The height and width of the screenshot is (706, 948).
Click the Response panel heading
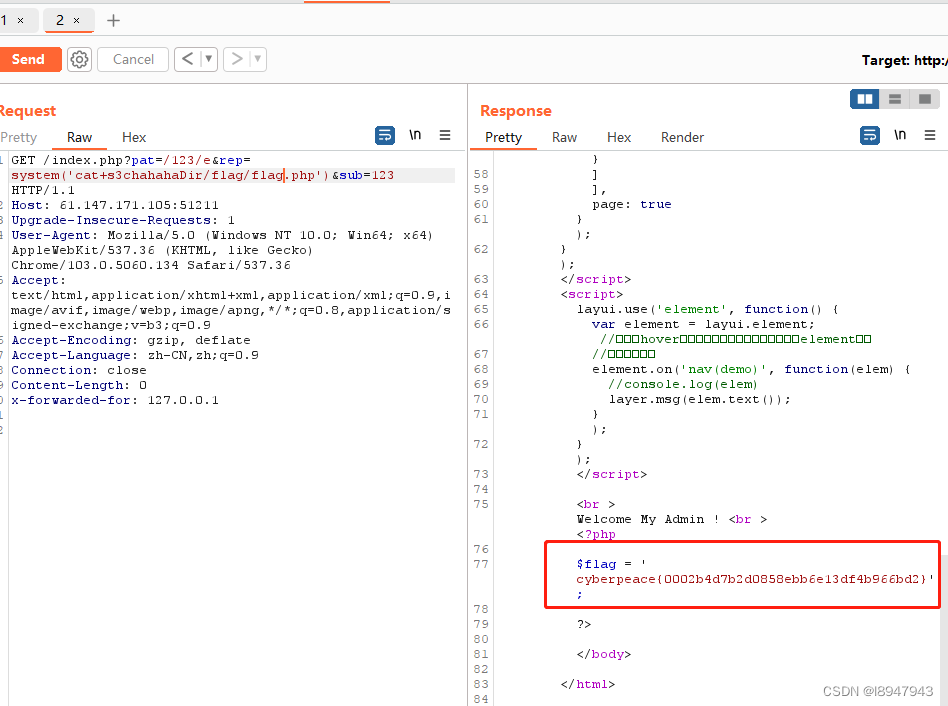pyautogui.click(x=516, y=111)
